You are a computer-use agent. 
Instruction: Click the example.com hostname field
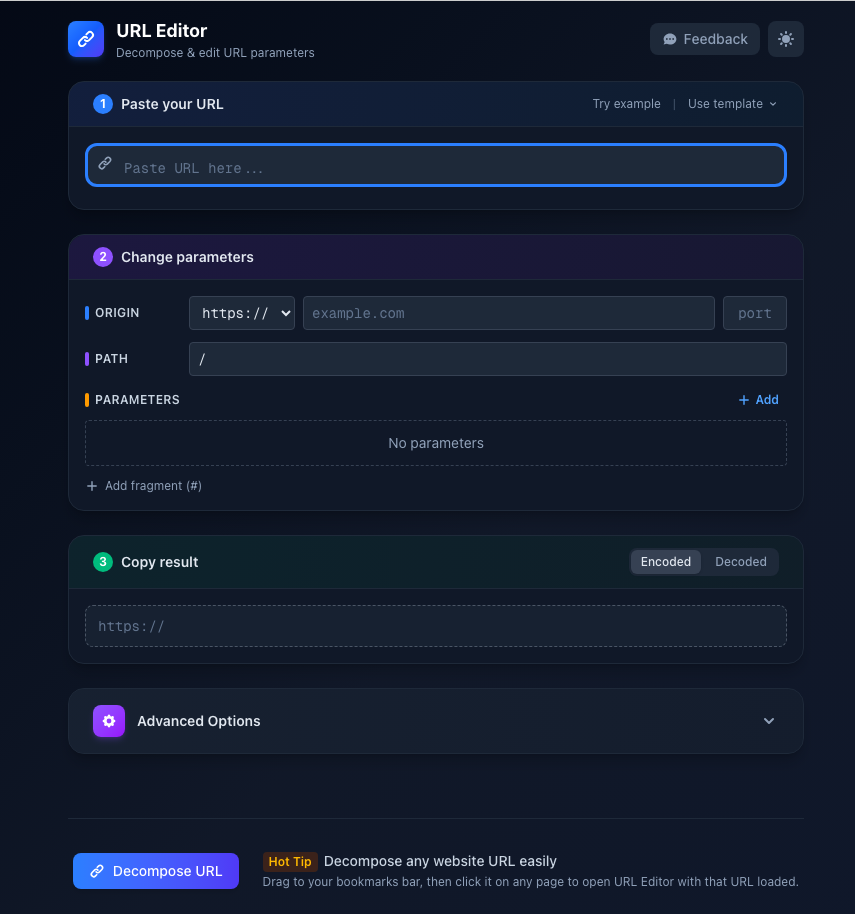(508, 313)
